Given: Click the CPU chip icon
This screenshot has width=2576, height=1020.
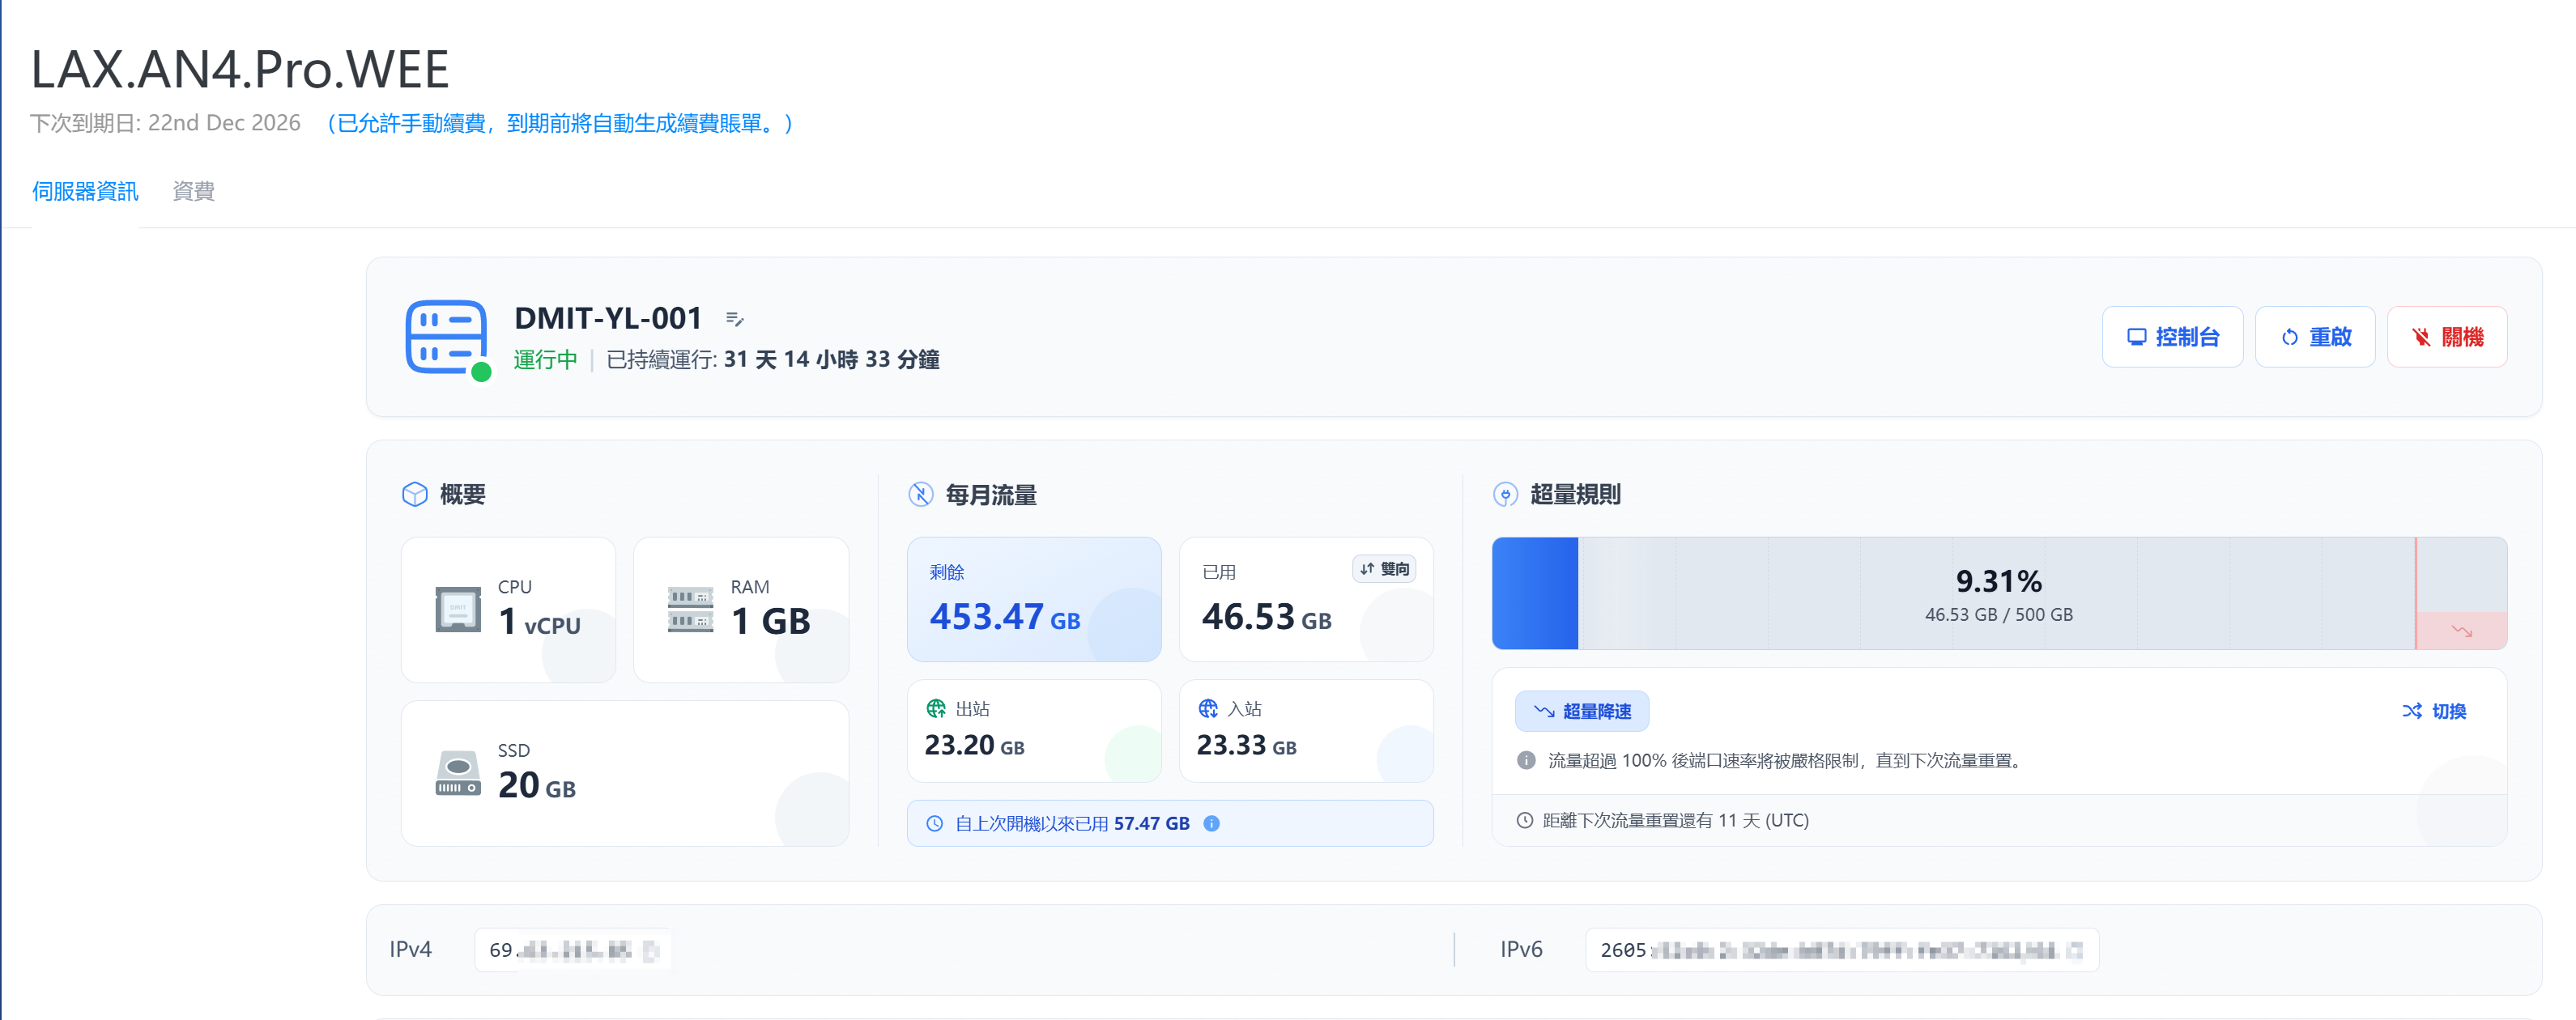Looking at the screenshot, I should pos(458,609).
